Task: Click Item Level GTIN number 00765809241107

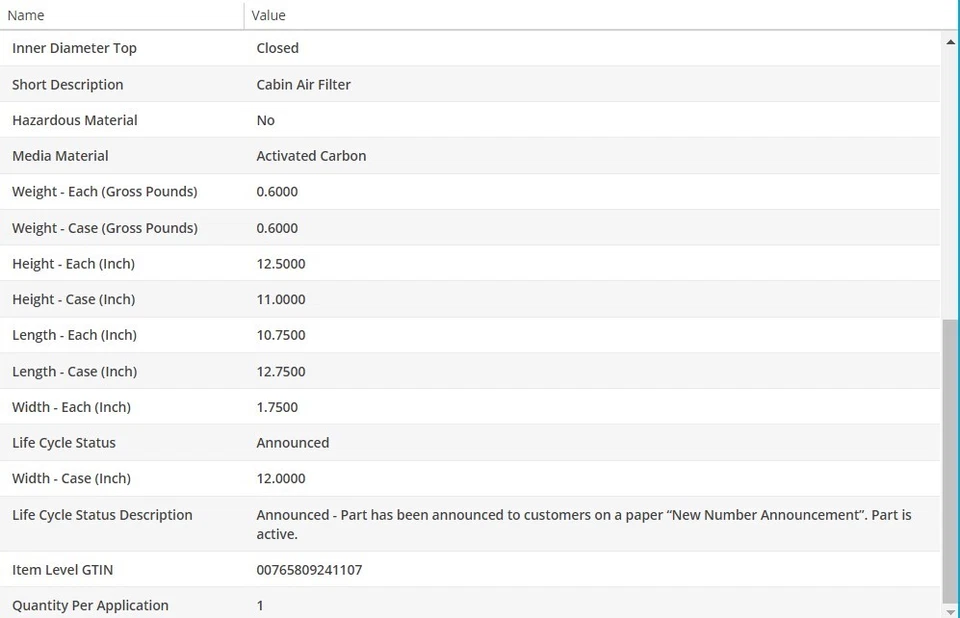Action: coord(309,570)
